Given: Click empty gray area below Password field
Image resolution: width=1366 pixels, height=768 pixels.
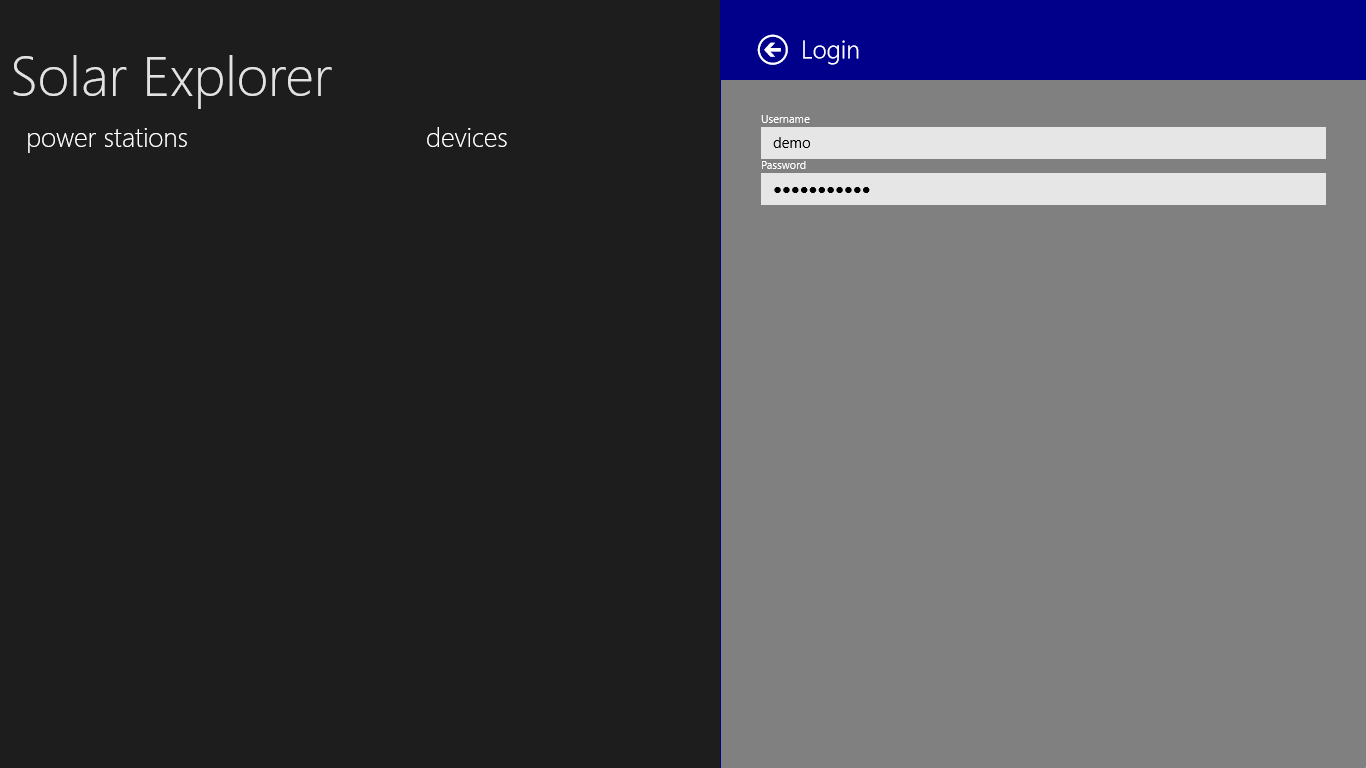Looking at the screenshot, I should pyautogui.click(x=1043, y=400).
